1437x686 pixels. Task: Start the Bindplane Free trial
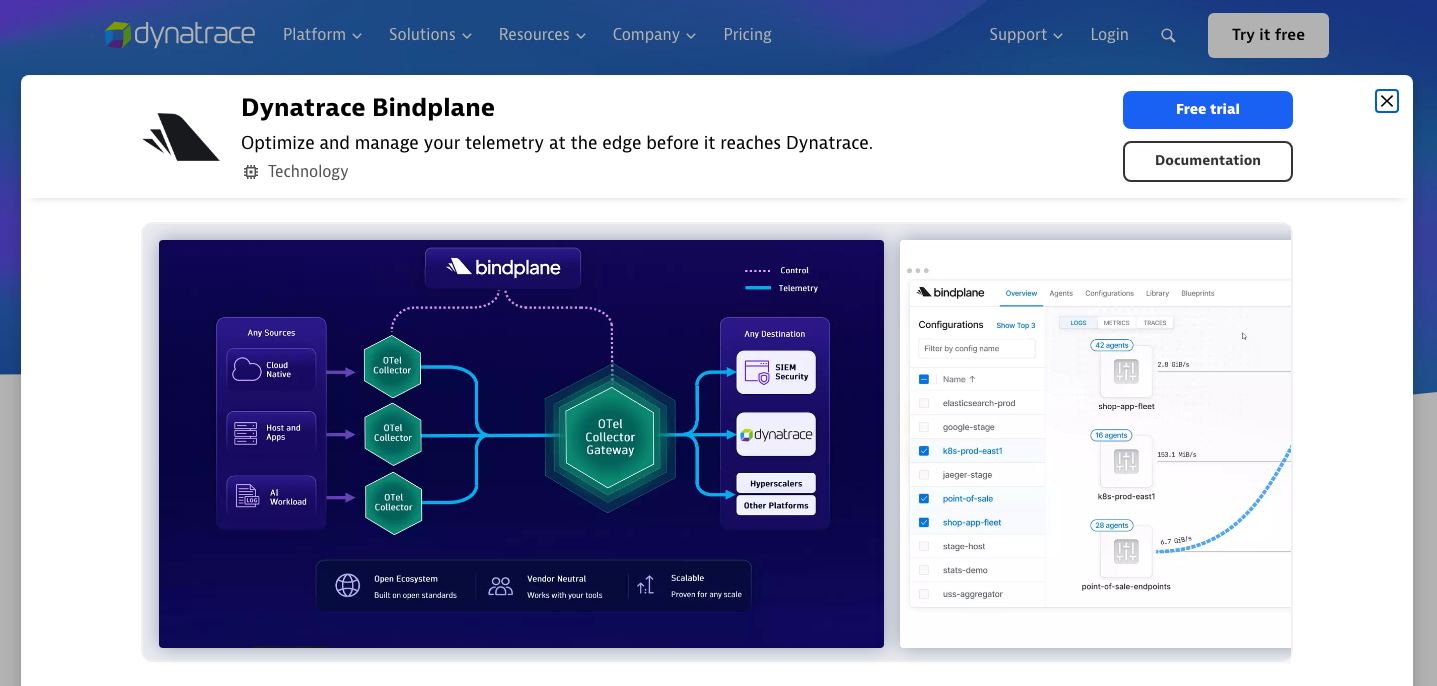pos(1208,110)
